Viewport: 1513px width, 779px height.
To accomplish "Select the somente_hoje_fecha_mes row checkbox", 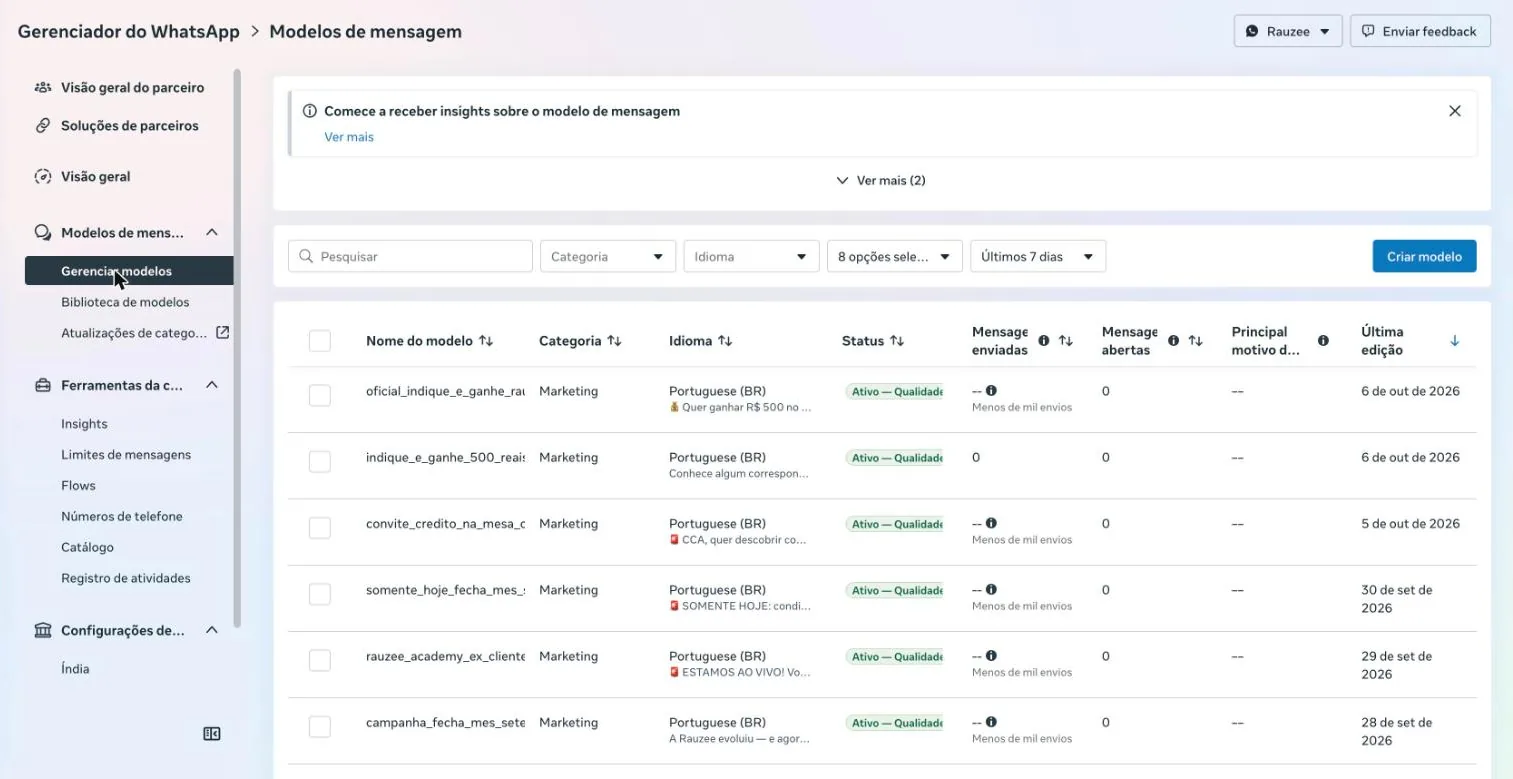I will [320, 595].
